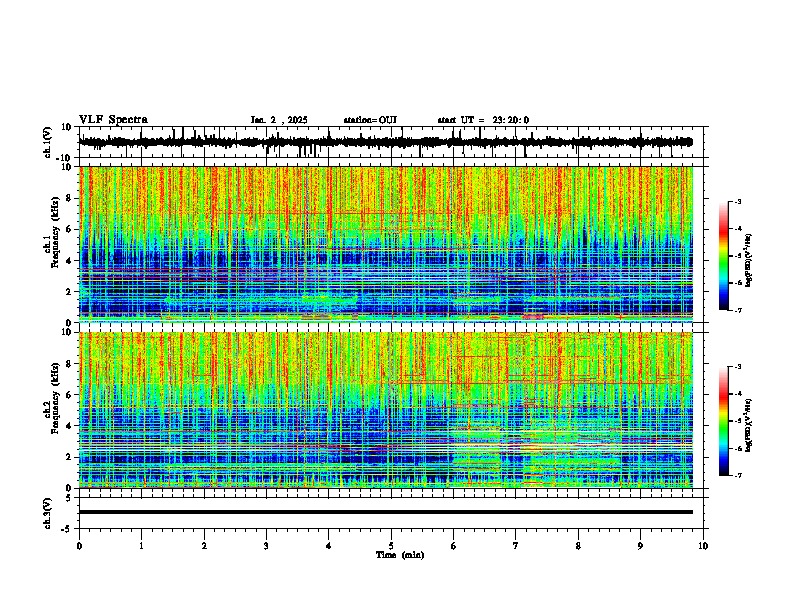Click the ch.2 colorbar log(PSD) unit label
The width and height of the screenshot is (792, 612).
tap(748, 425)
